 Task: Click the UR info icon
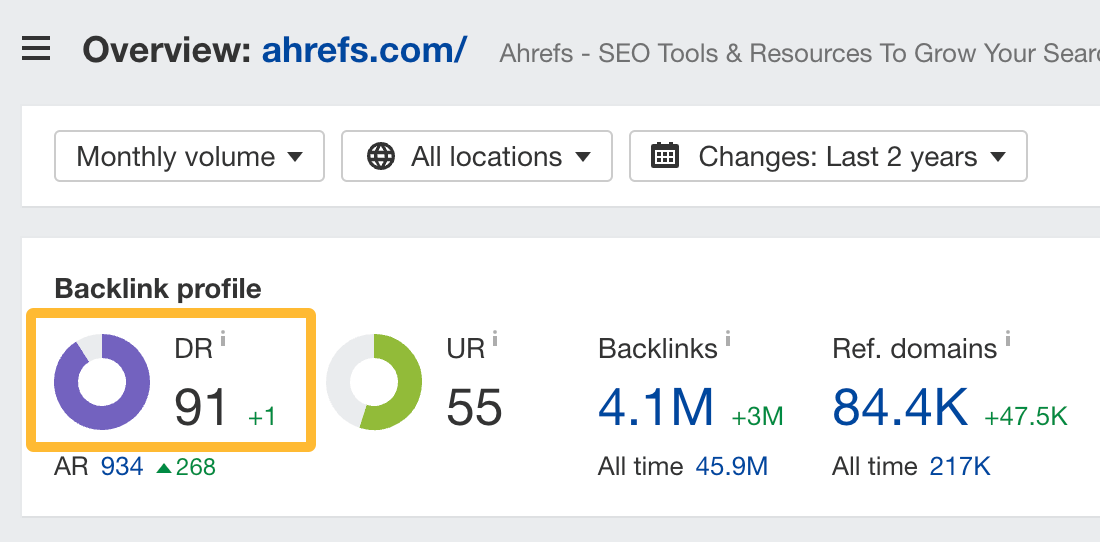(x=495, y=340)
